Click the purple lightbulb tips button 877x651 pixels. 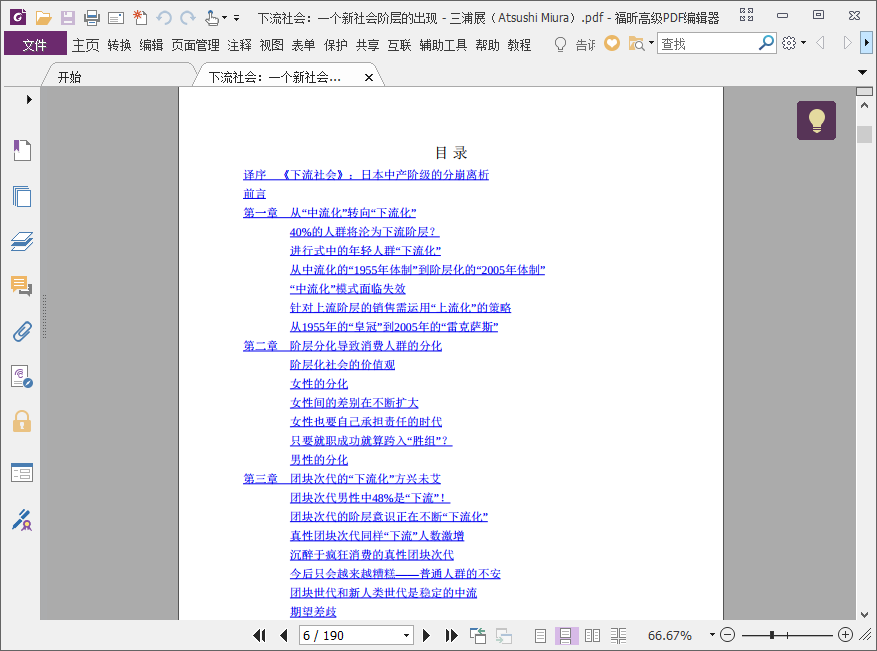(816, 120)
